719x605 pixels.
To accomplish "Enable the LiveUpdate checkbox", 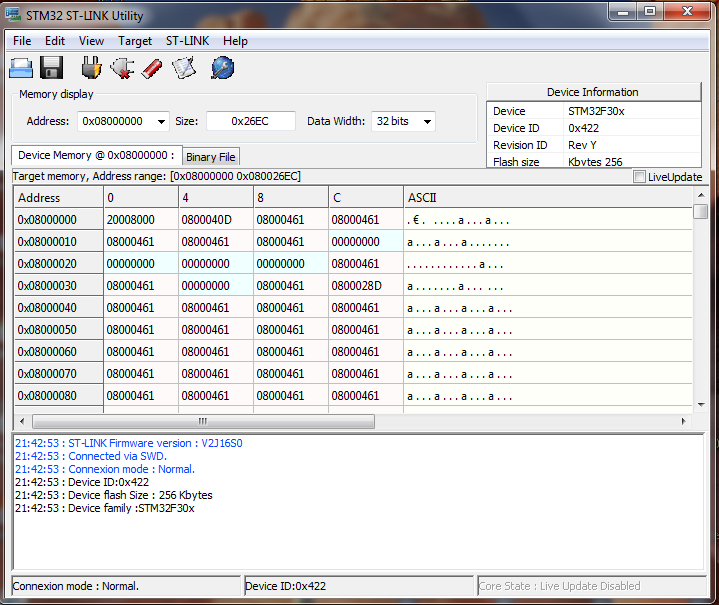I will tap(639, 177).
